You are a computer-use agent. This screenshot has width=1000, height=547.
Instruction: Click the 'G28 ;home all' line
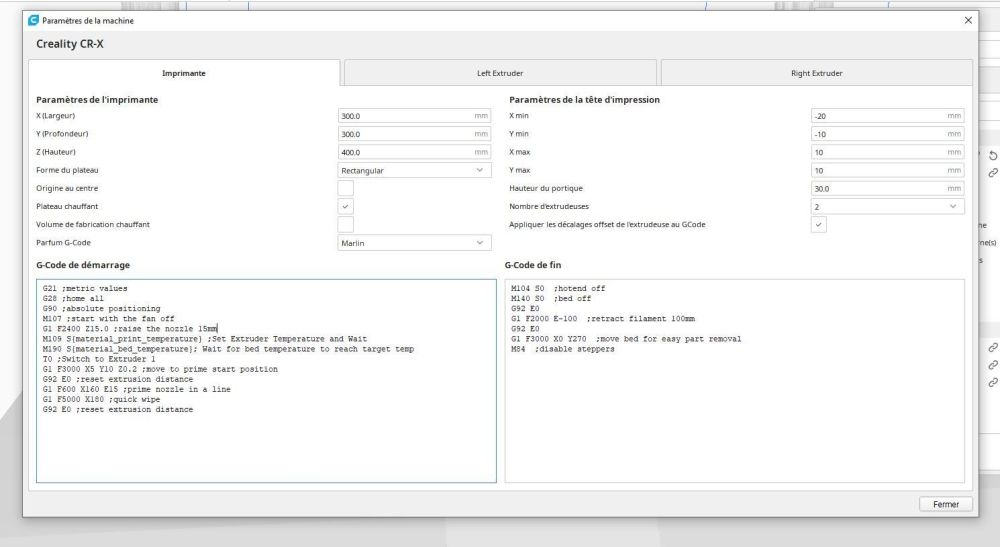coord(73,298)
